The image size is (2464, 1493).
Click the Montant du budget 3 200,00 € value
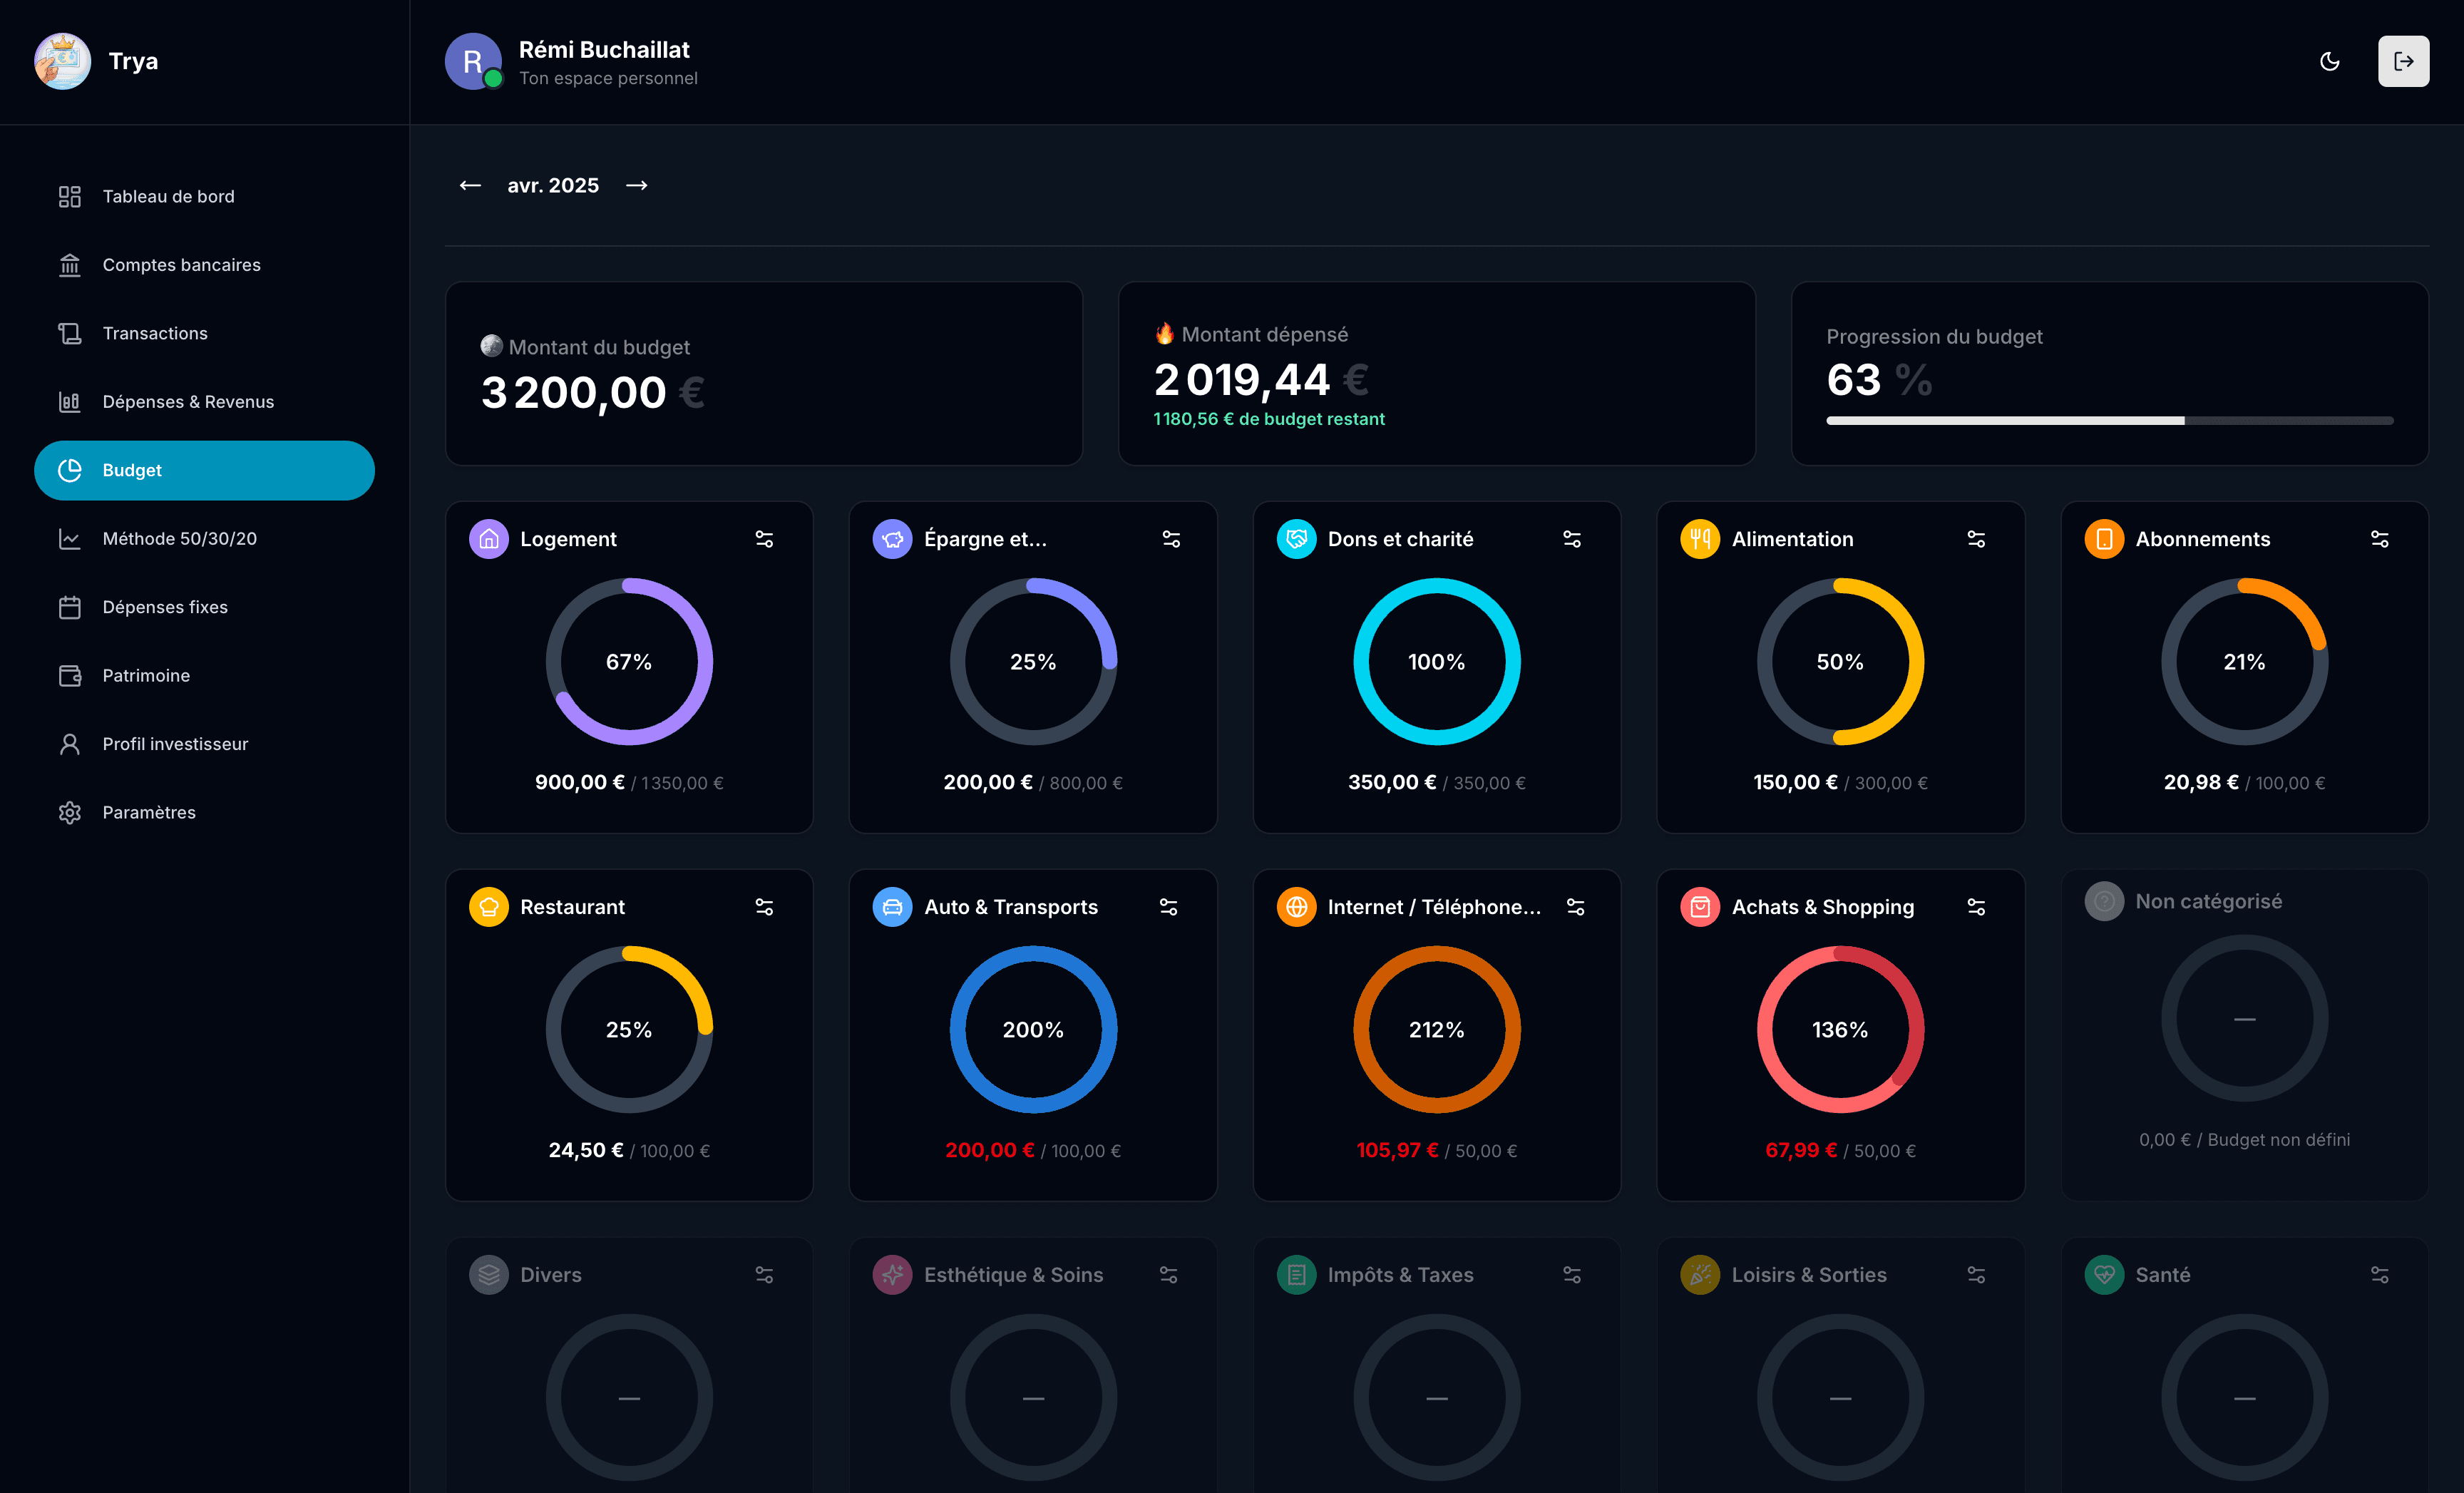(592, 392)
